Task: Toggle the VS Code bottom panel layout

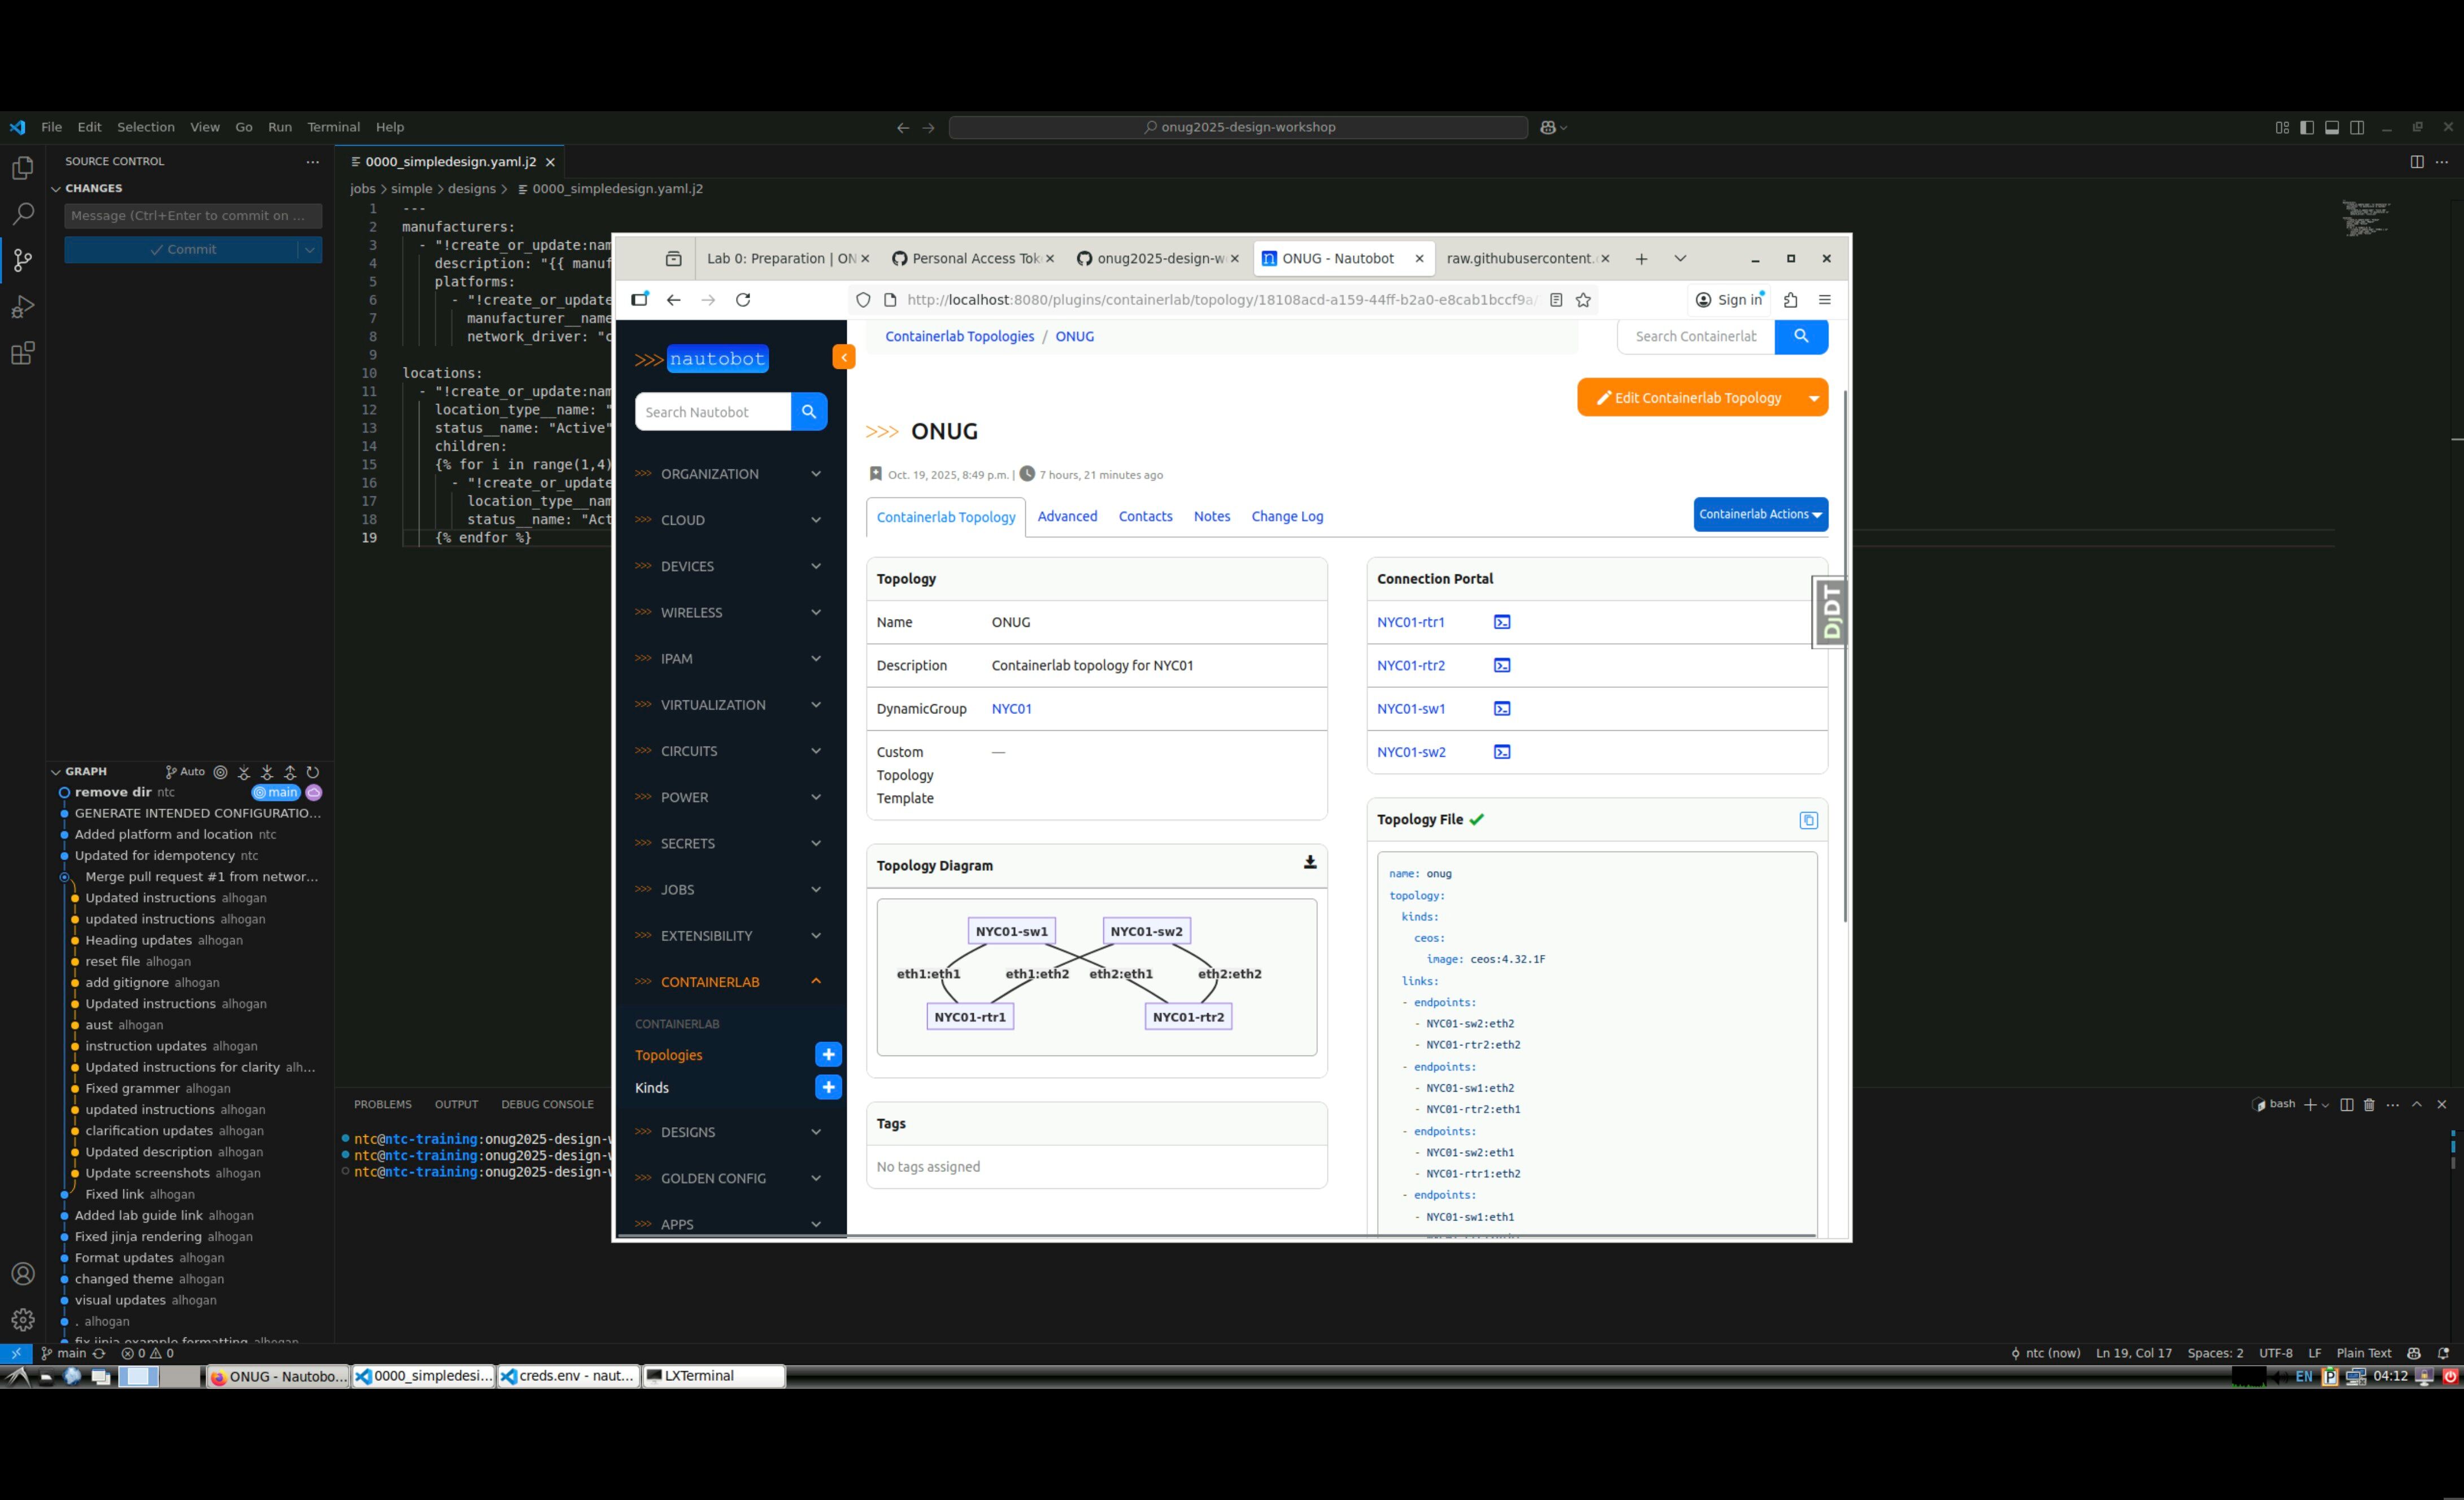Action: tap(2331, 127)
